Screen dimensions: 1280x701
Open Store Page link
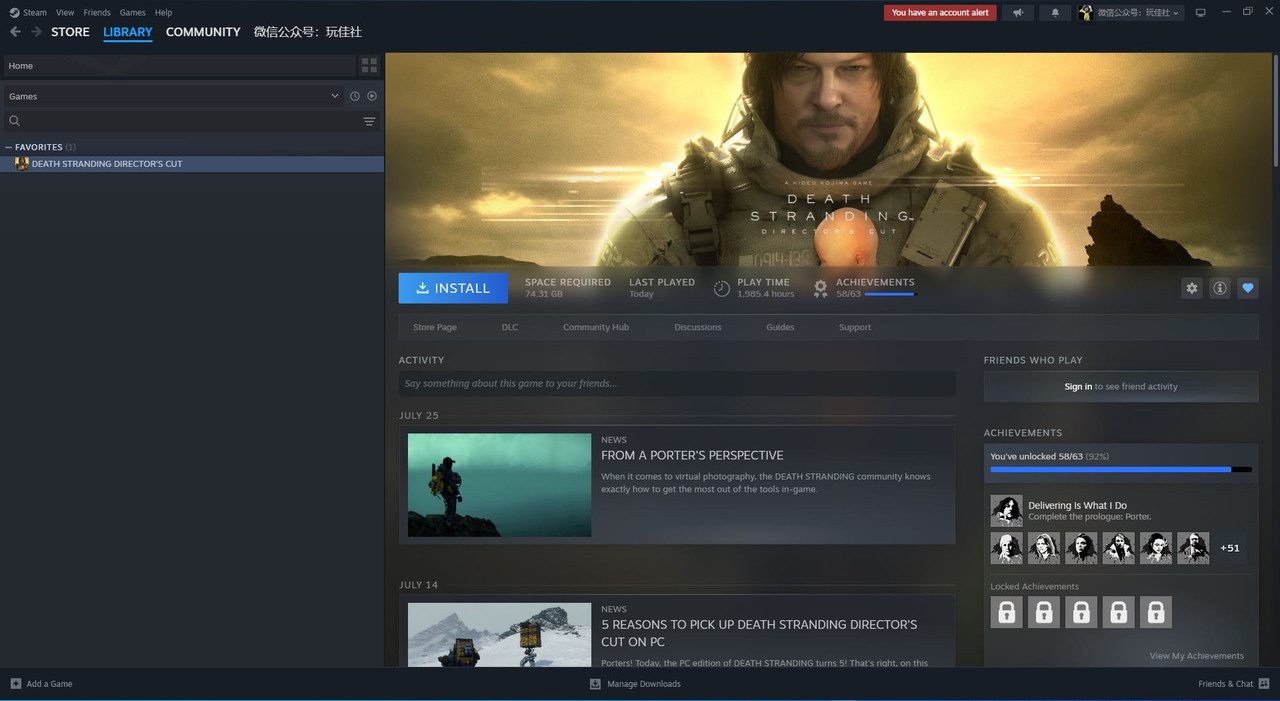[x=435, y=327]
